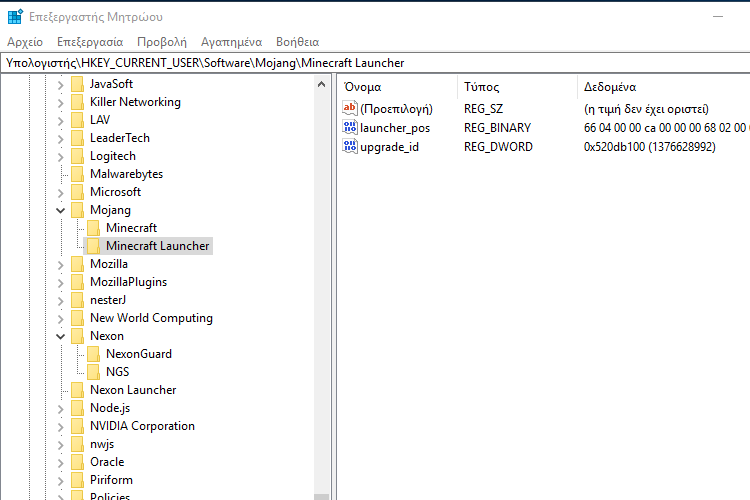Click the NexonGuard folder icon
750x500 pixels.
tap(94, 354)
